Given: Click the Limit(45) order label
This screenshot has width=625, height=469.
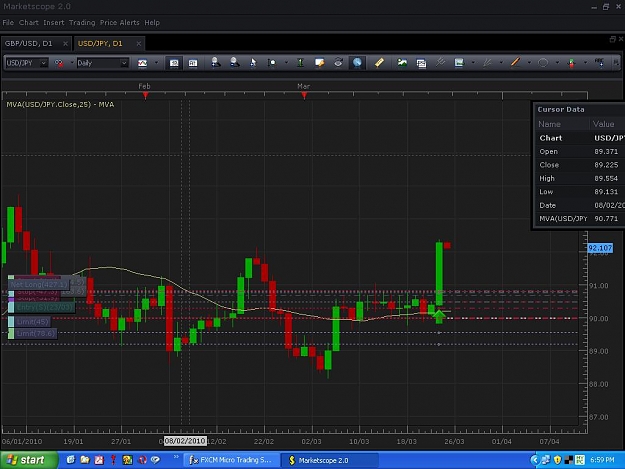Looking at the screenshot, I should 33,322.
